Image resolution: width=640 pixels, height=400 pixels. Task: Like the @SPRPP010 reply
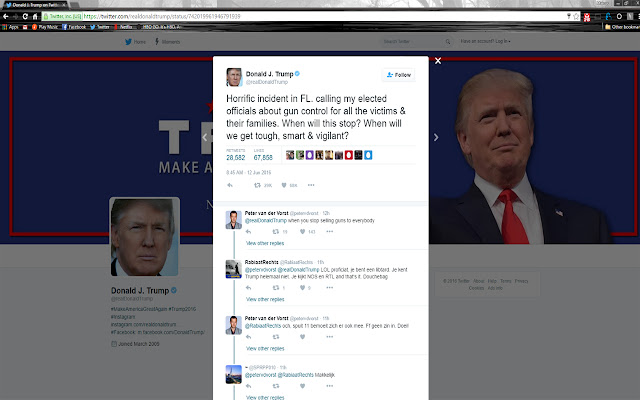pos(302,386)
